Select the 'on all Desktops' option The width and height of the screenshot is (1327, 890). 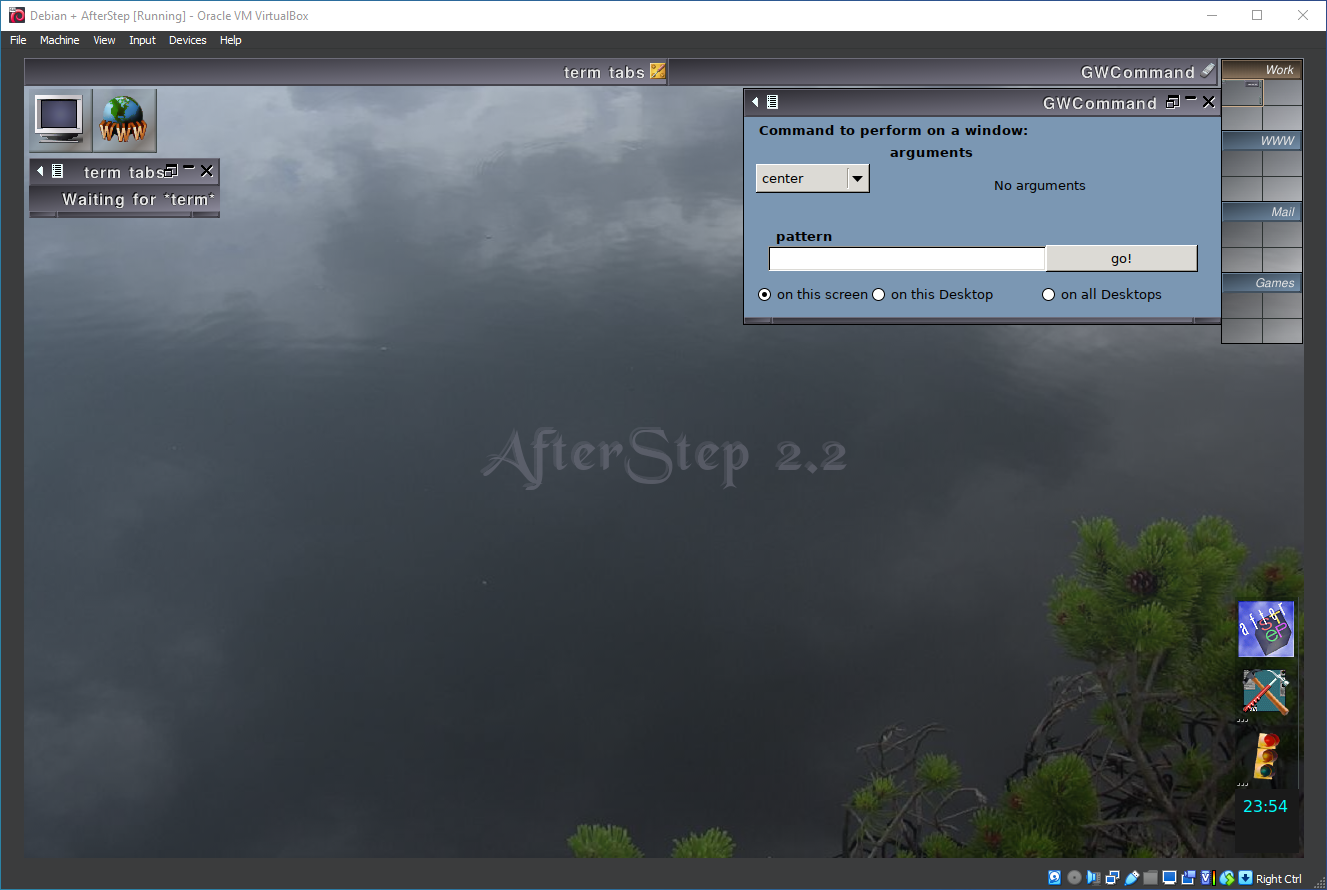[1048, 294]
